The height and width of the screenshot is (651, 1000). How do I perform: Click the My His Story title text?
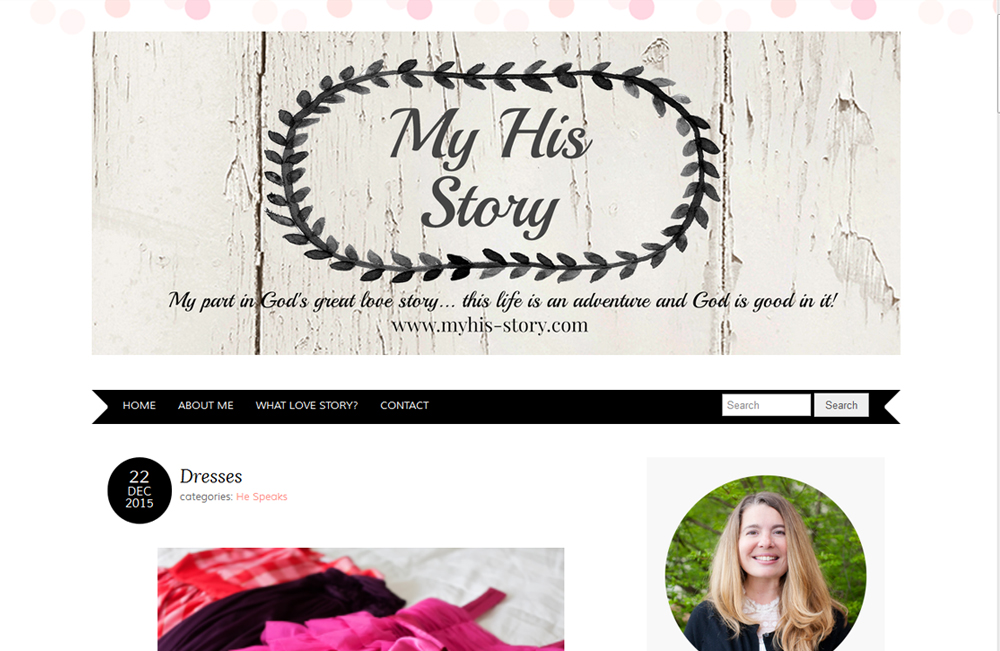pyautogui.click(x=490, y=171)
